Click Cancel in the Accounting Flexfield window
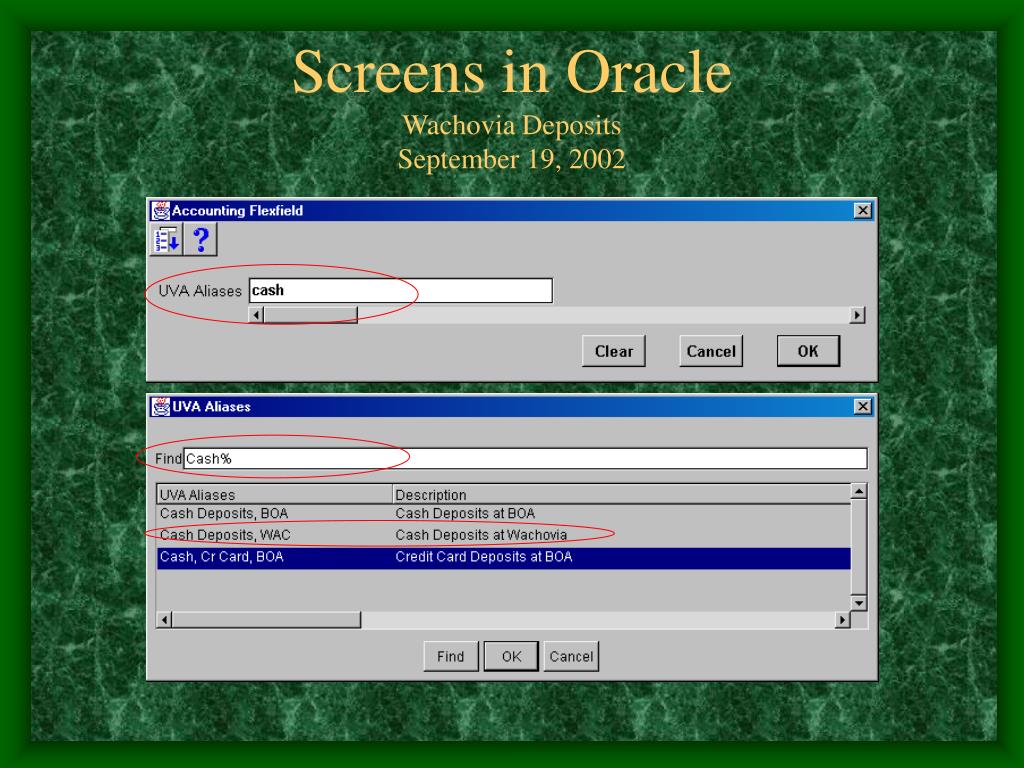 (x=711, y=351)
